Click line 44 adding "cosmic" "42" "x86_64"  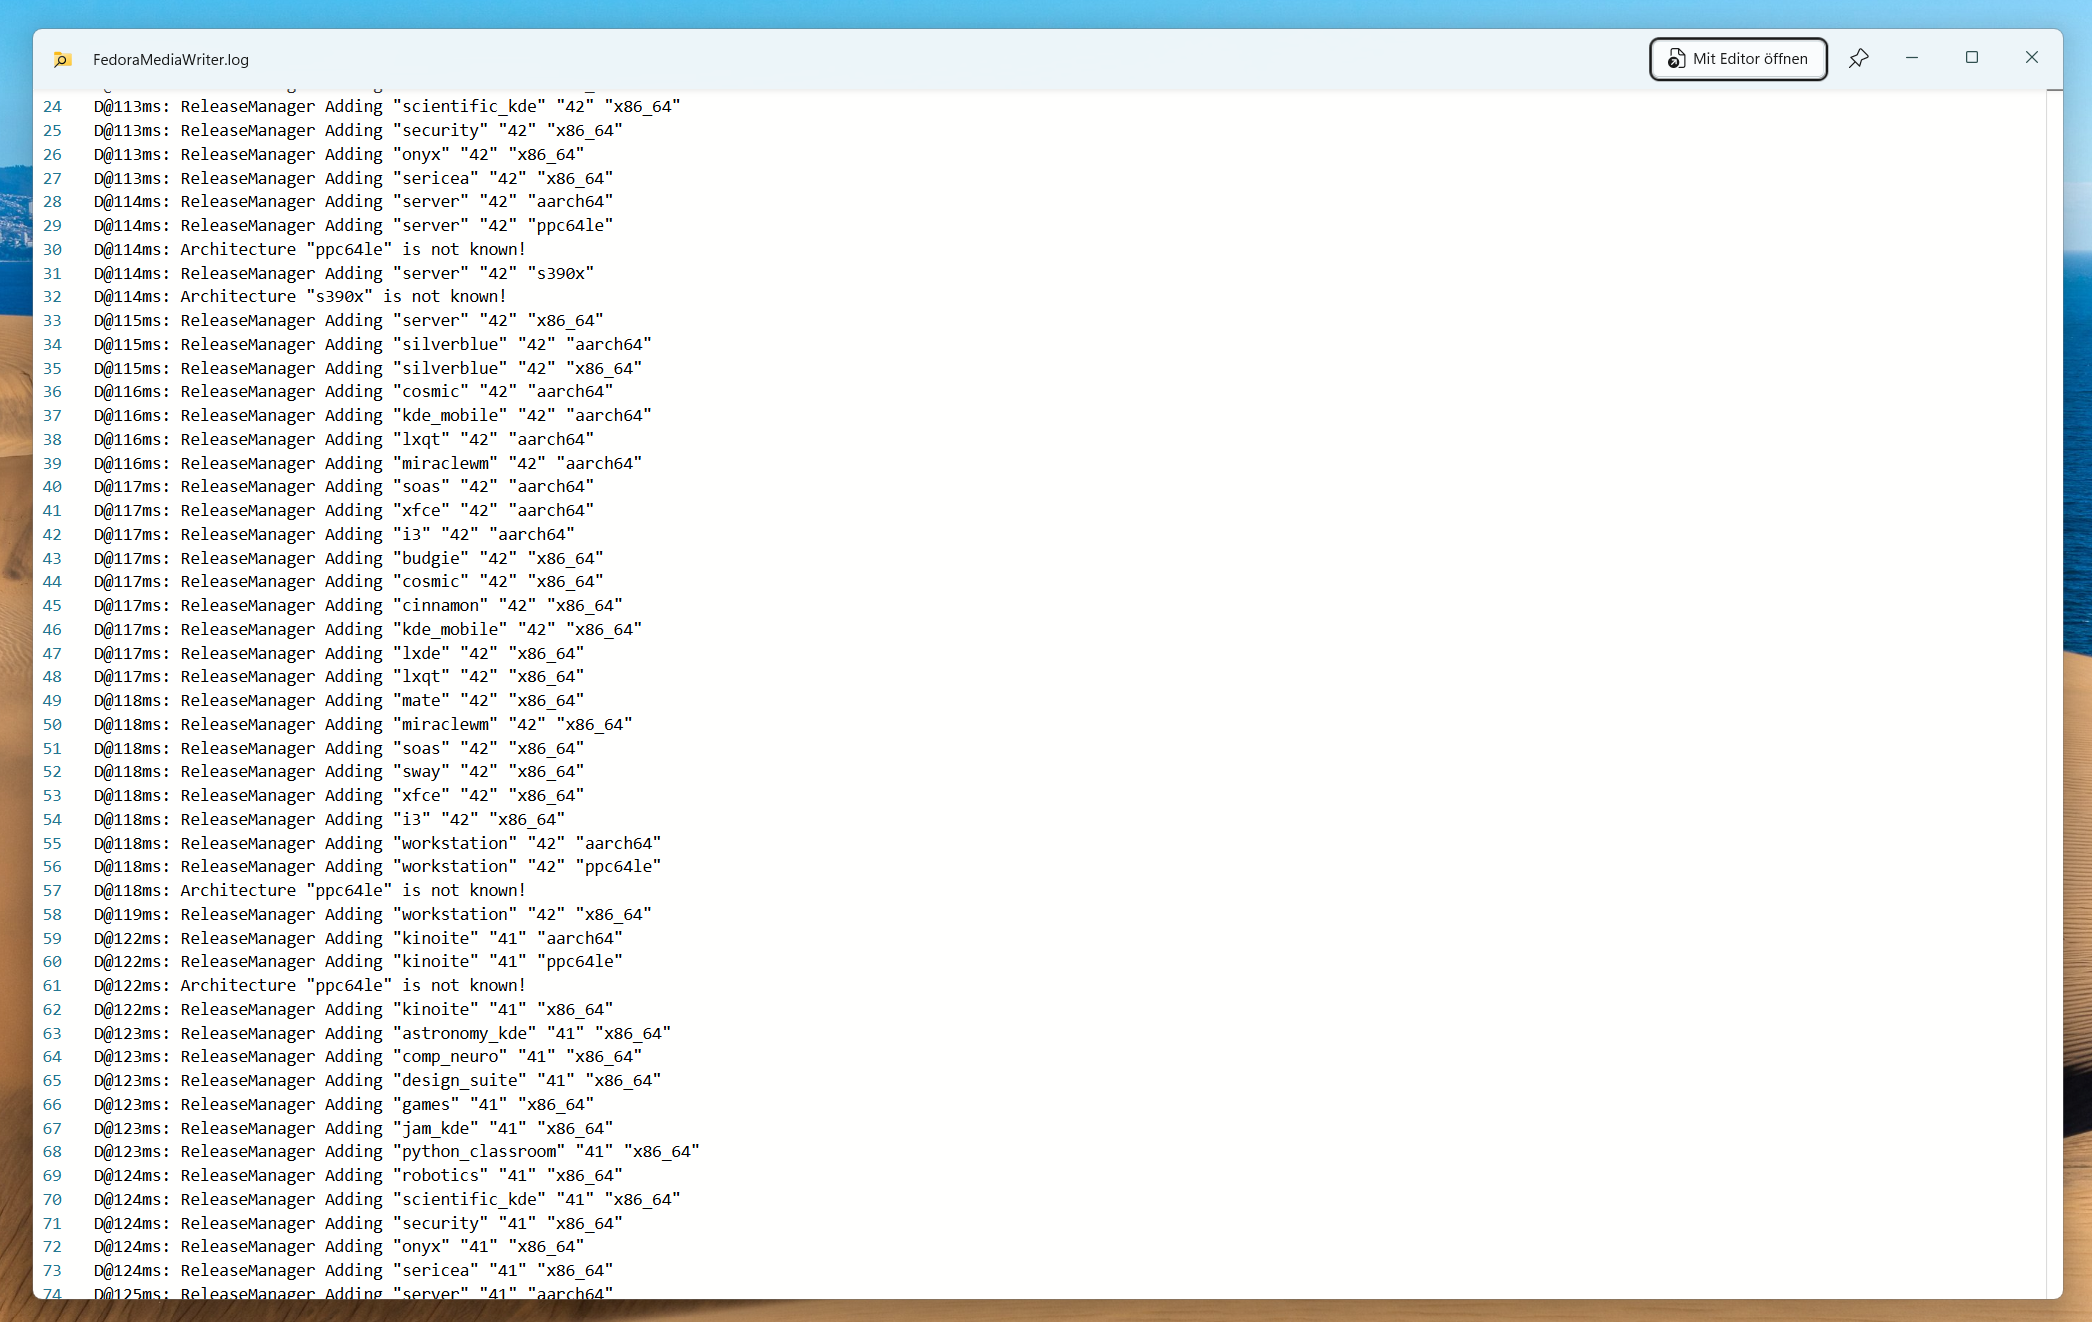(x=349, y=582)
